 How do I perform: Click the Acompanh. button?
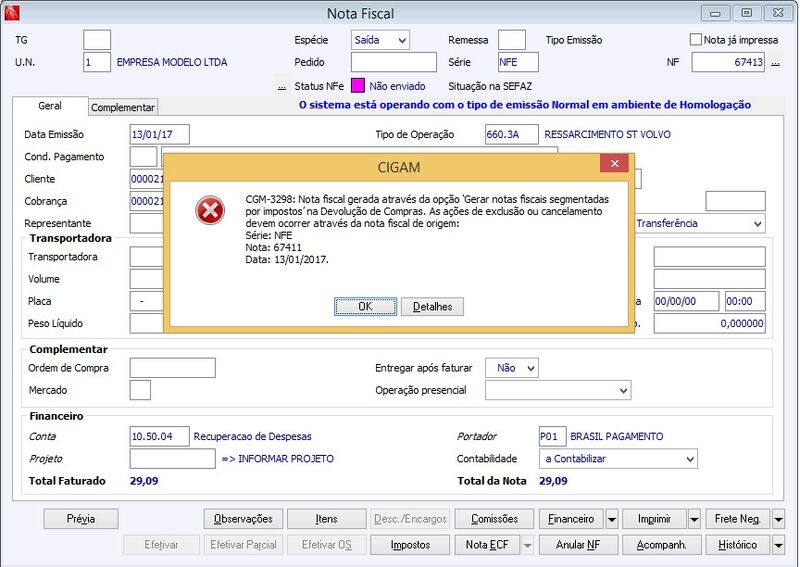662,545
